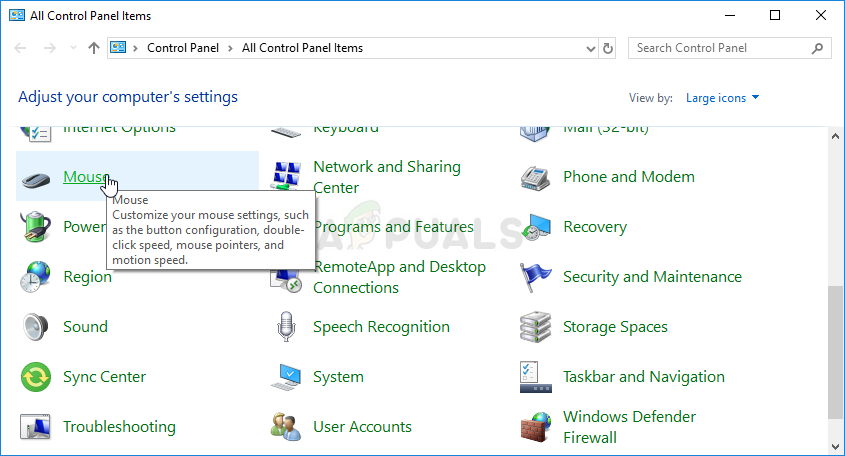Open the Security and Maintenance flag icon
The width and height of the screenshot is (845, 456).
coord(536,277)
